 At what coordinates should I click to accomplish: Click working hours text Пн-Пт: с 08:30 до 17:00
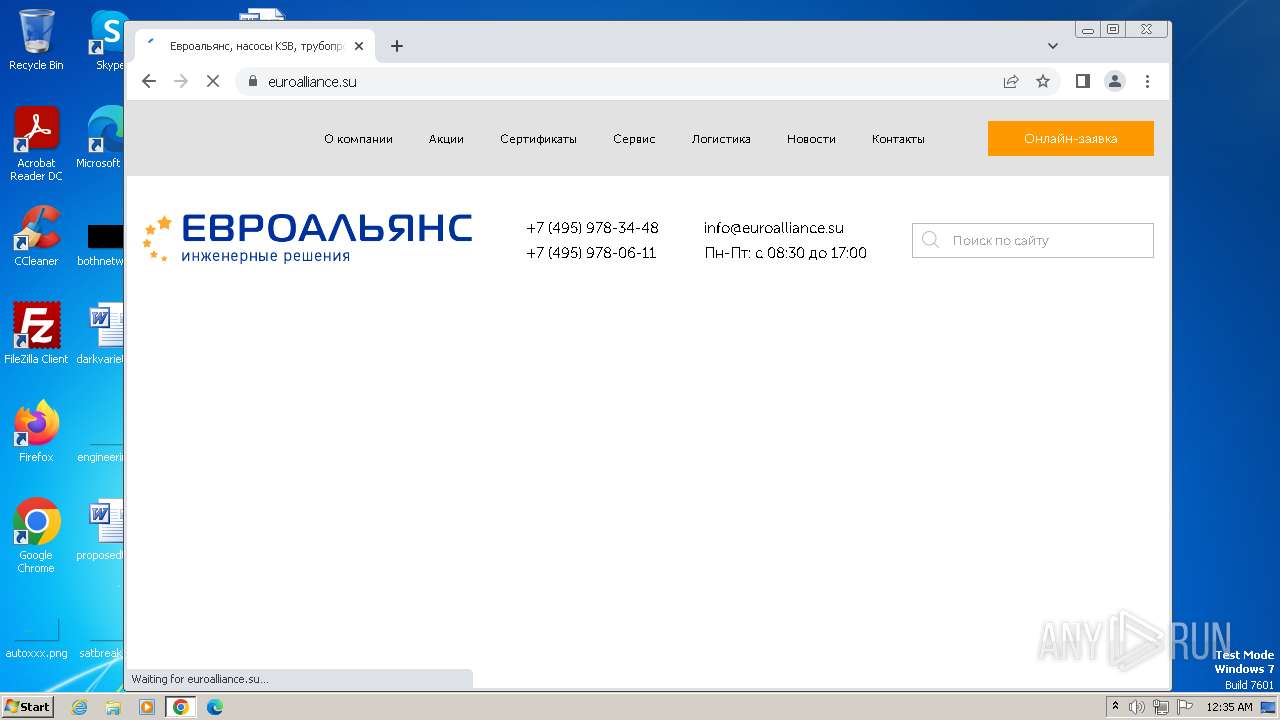coord(786,253)
